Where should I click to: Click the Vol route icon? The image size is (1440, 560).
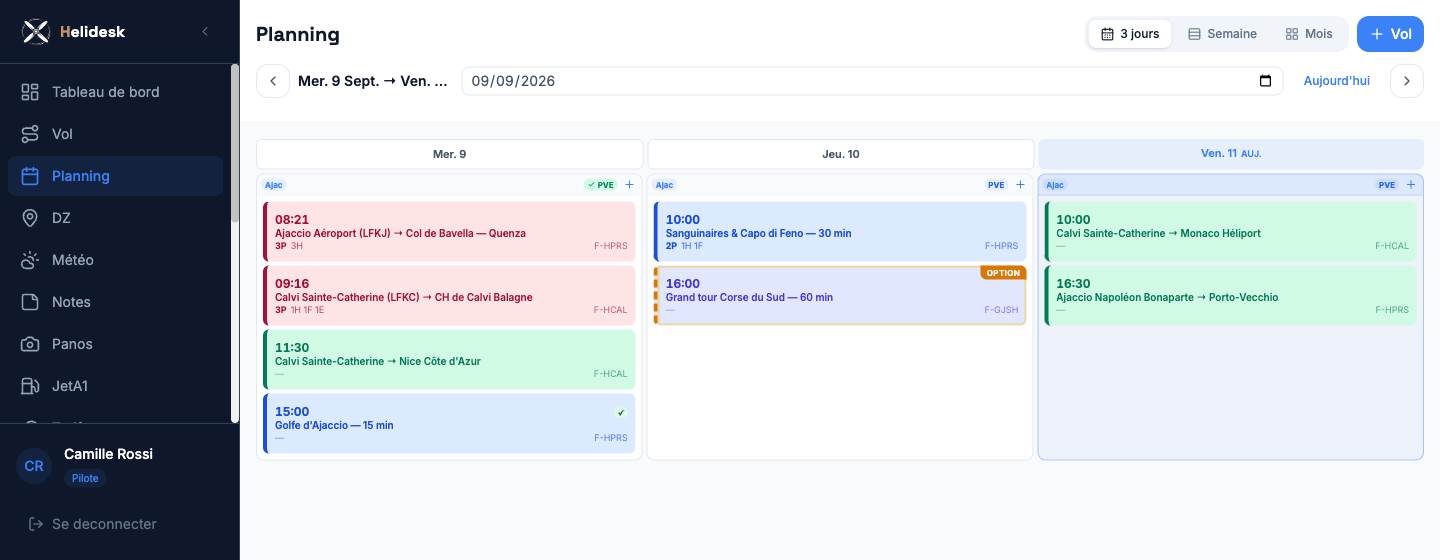tap(30, 134)
